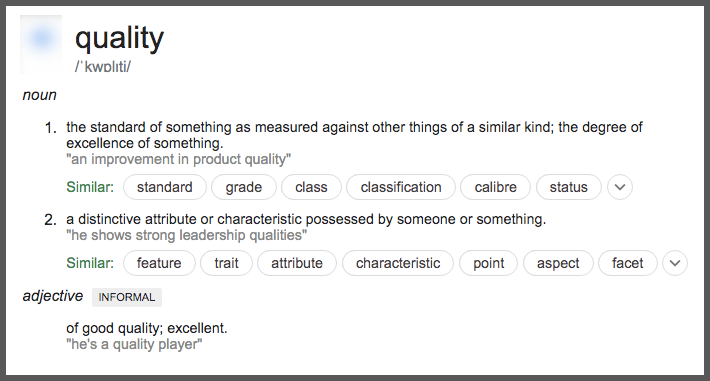Choose the characteristic synonym chip
The width and height of the screenshot is (710, 381).
click(398, 263)
